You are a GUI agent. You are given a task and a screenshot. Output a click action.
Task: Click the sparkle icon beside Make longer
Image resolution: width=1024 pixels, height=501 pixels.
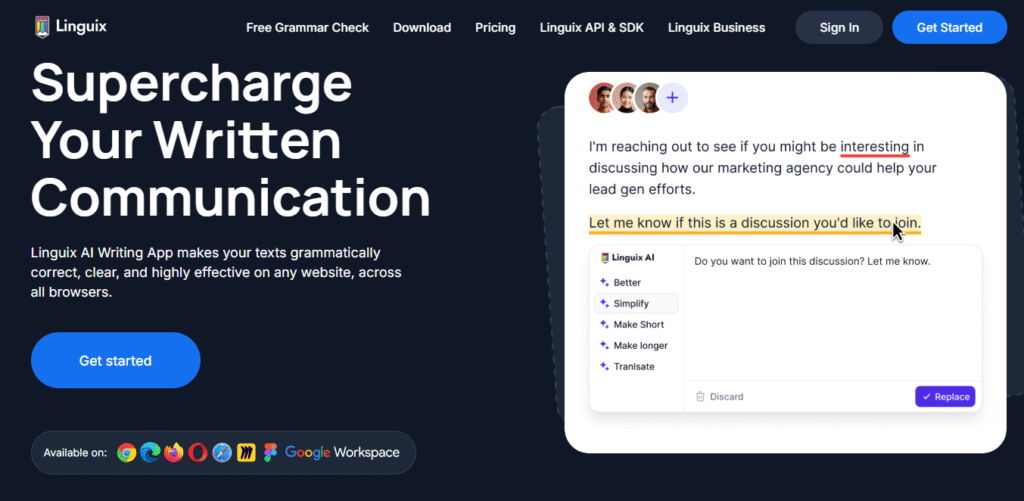tap(604, 346)
